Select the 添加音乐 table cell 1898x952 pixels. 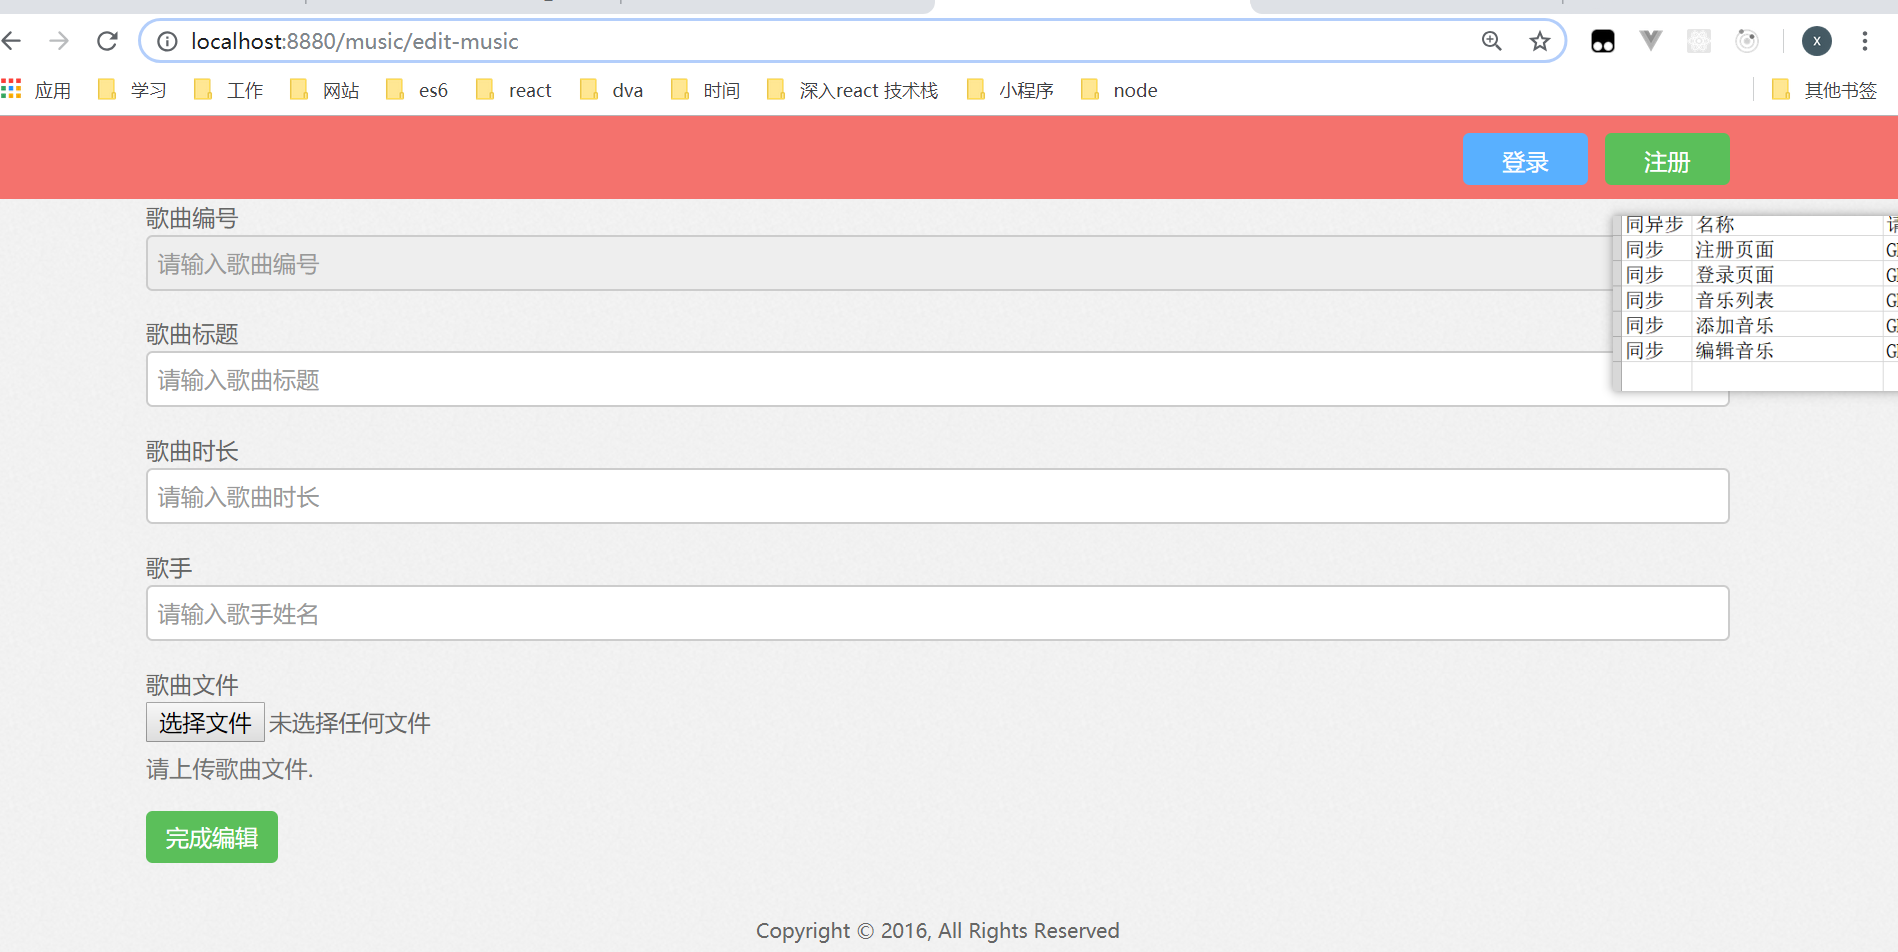coord(1787,324)
